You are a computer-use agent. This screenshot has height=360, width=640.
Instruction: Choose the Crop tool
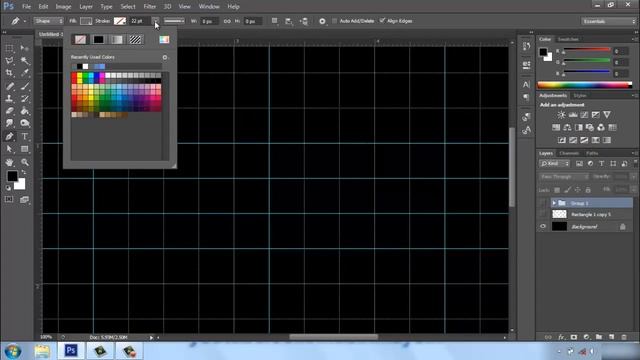(x=9, y=73)
